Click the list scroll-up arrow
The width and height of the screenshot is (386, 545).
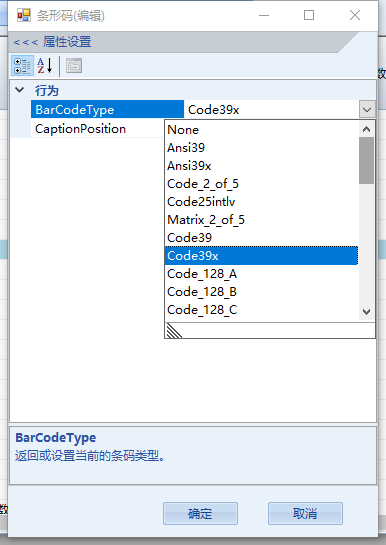coord(367,129)
